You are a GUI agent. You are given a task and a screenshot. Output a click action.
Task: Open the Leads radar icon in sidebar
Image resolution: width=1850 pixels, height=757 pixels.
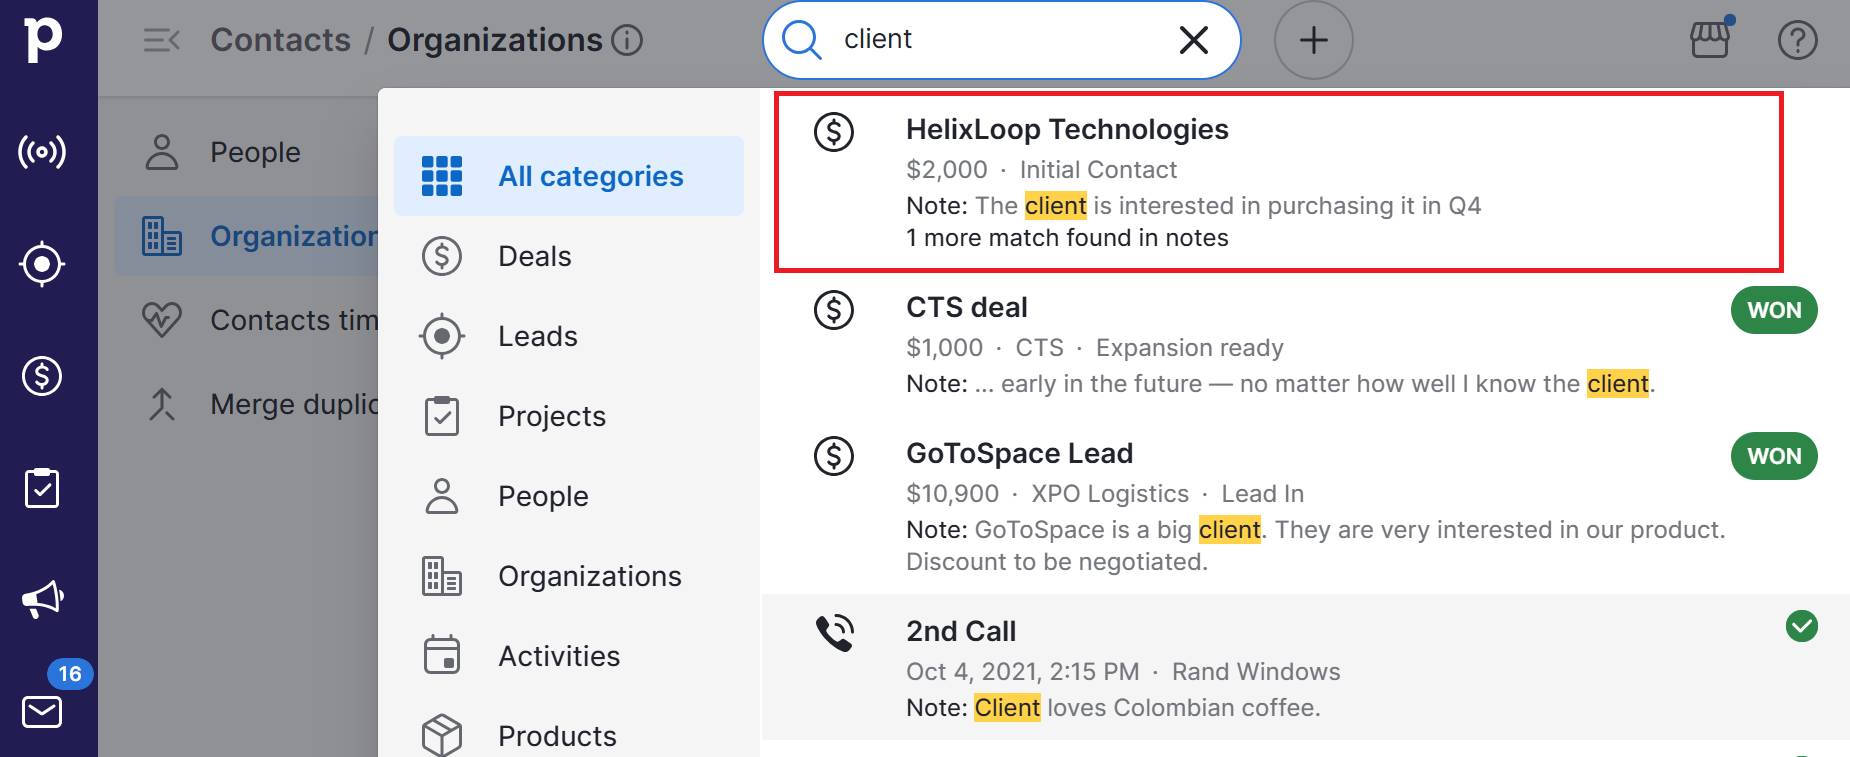42,152
